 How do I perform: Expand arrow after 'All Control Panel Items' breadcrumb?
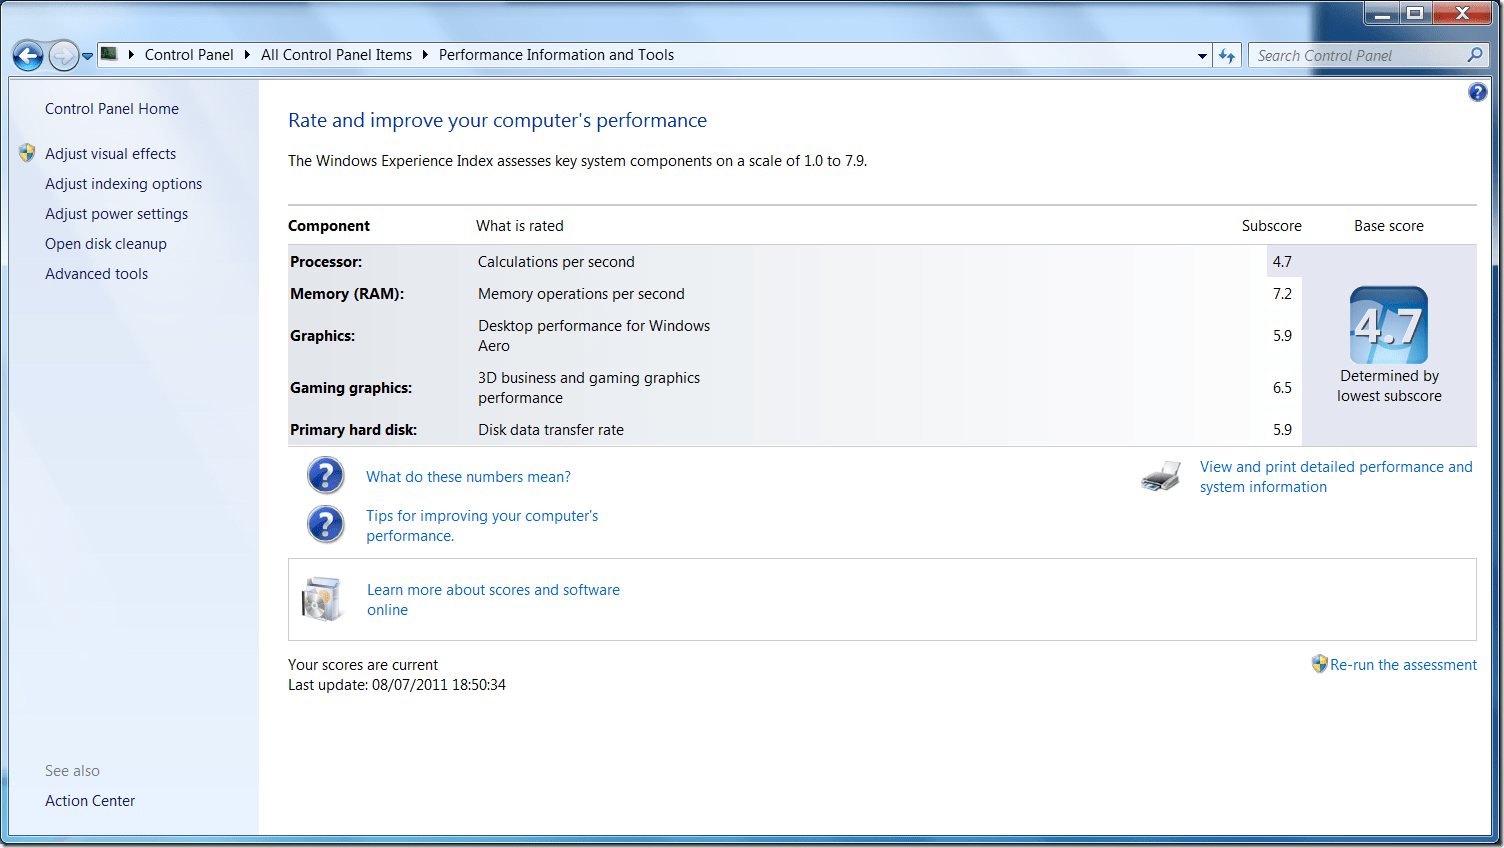(x=425, y=55)
